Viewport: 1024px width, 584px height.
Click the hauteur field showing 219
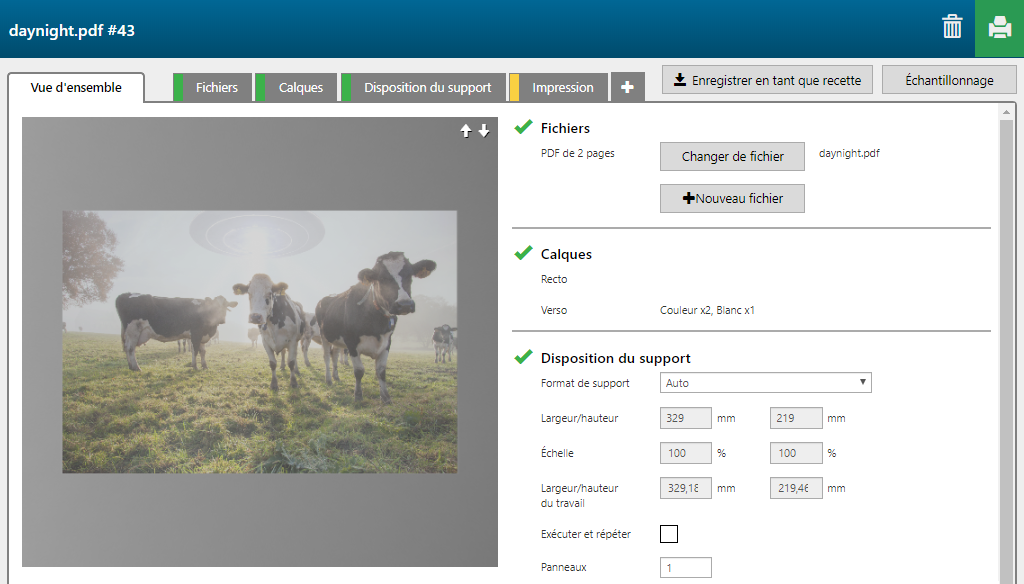click(796, 418)
